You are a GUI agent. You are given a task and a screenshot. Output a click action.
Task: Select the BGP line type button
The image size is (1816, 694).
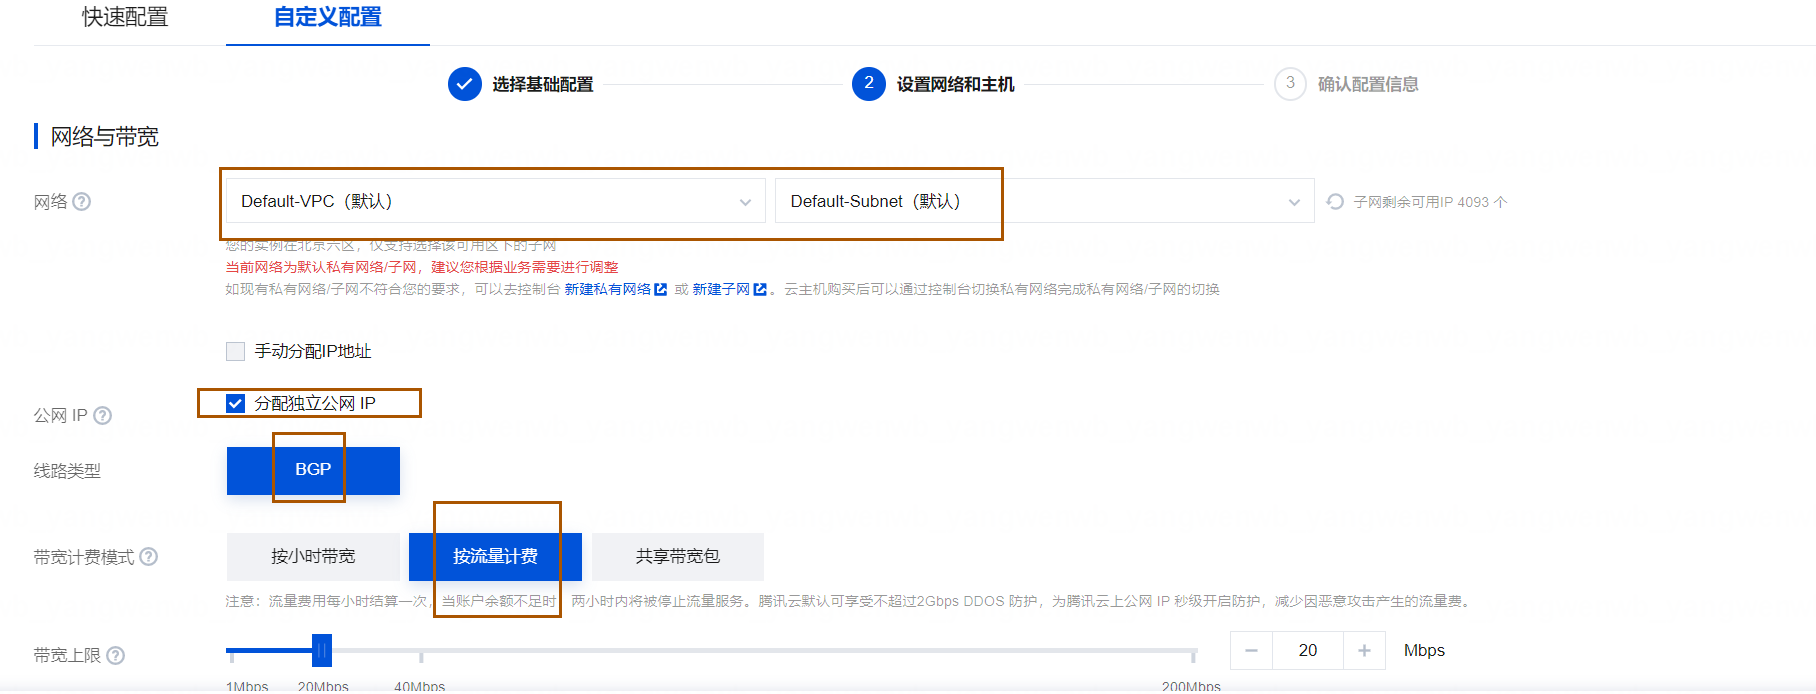point(313,470)
